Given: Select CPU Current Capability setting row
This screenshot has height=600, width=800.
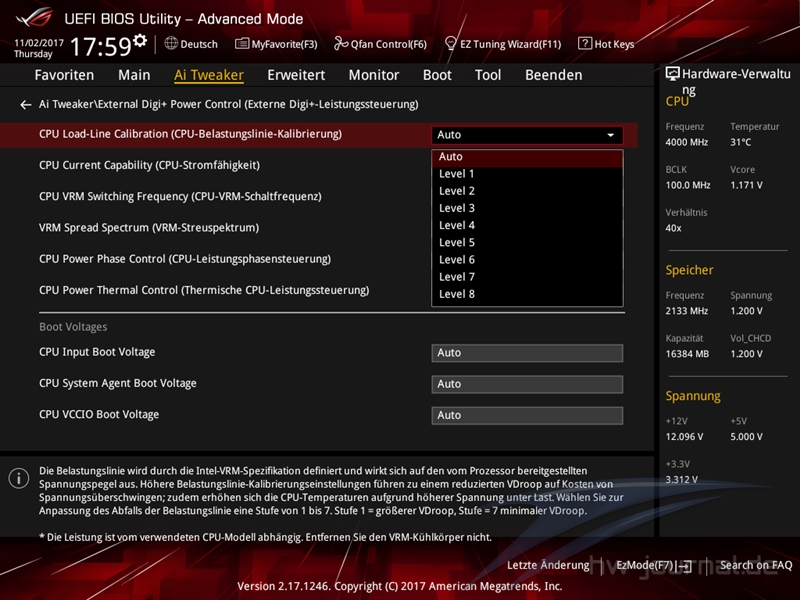Looking at the screenshot, I should (149, 165).
